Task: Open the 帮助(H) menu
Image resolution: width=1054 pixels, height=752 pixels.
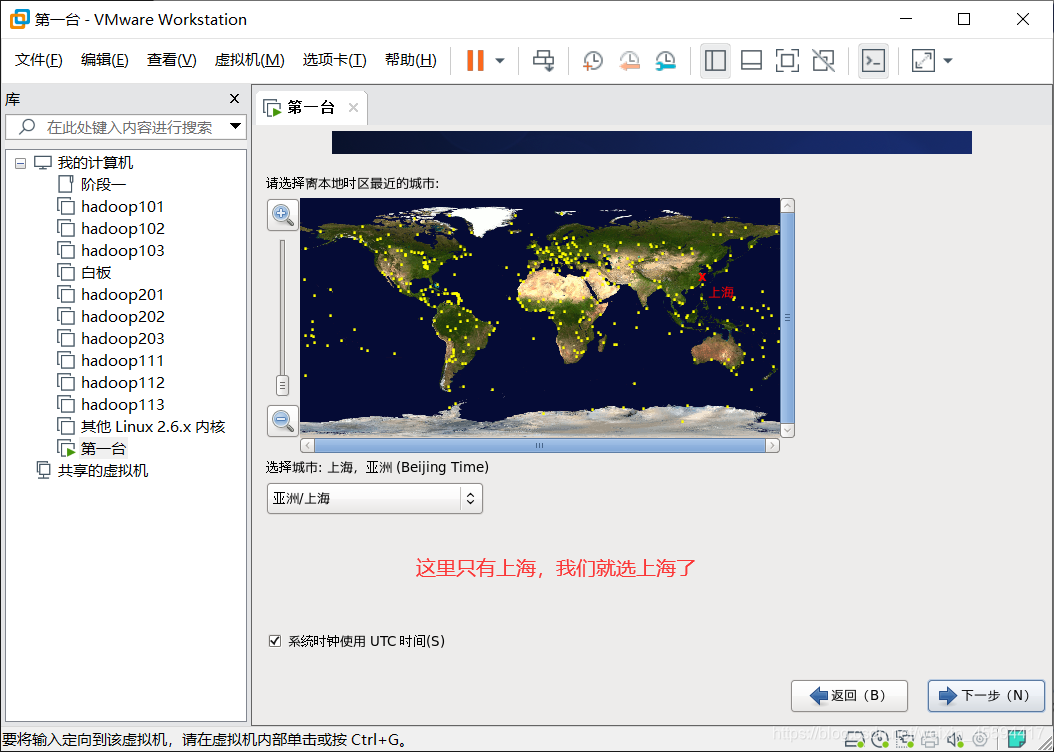Action: pos(411,60)
